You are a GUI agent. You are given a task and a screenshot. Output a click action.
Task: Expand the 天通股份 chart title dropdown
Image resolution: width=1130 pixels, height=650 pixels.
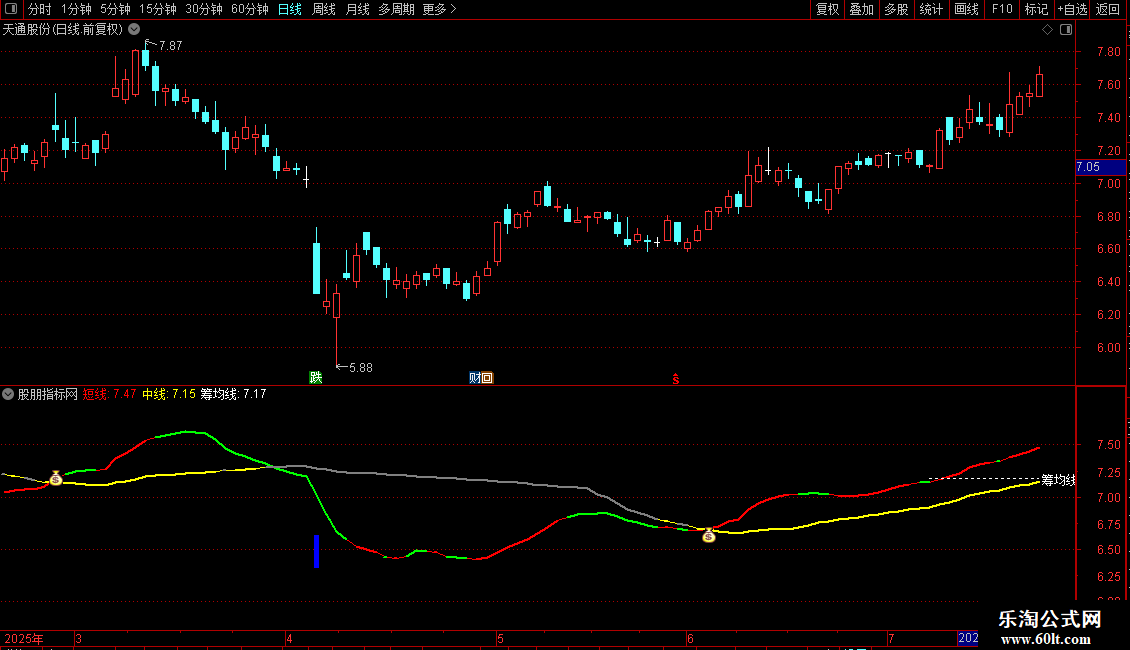point(134,30)
